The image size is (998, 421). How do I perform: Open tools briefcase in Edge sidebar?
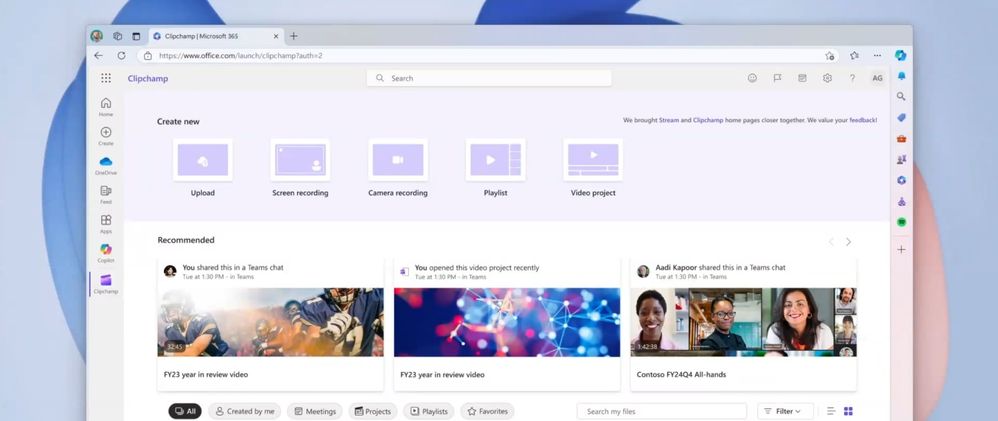(901, 139)
